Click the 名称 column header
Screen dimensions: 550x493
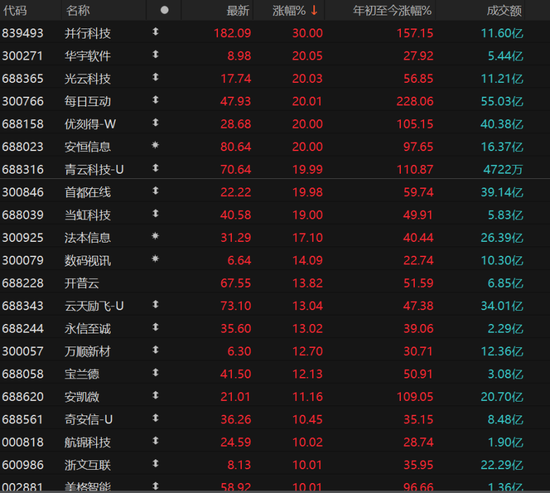point(78,11)
